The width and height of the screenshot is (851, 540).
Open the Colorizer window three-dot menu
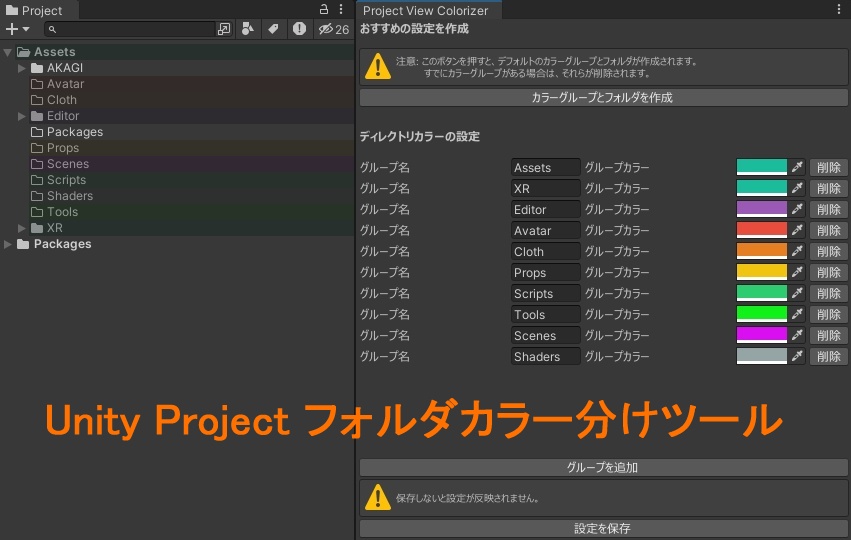[839, 9]
